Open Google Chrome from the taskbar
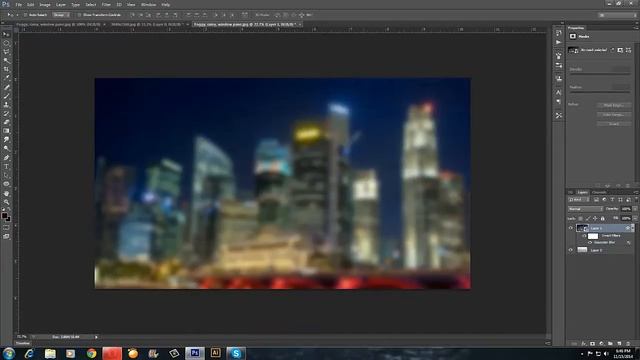 [91, 353]
